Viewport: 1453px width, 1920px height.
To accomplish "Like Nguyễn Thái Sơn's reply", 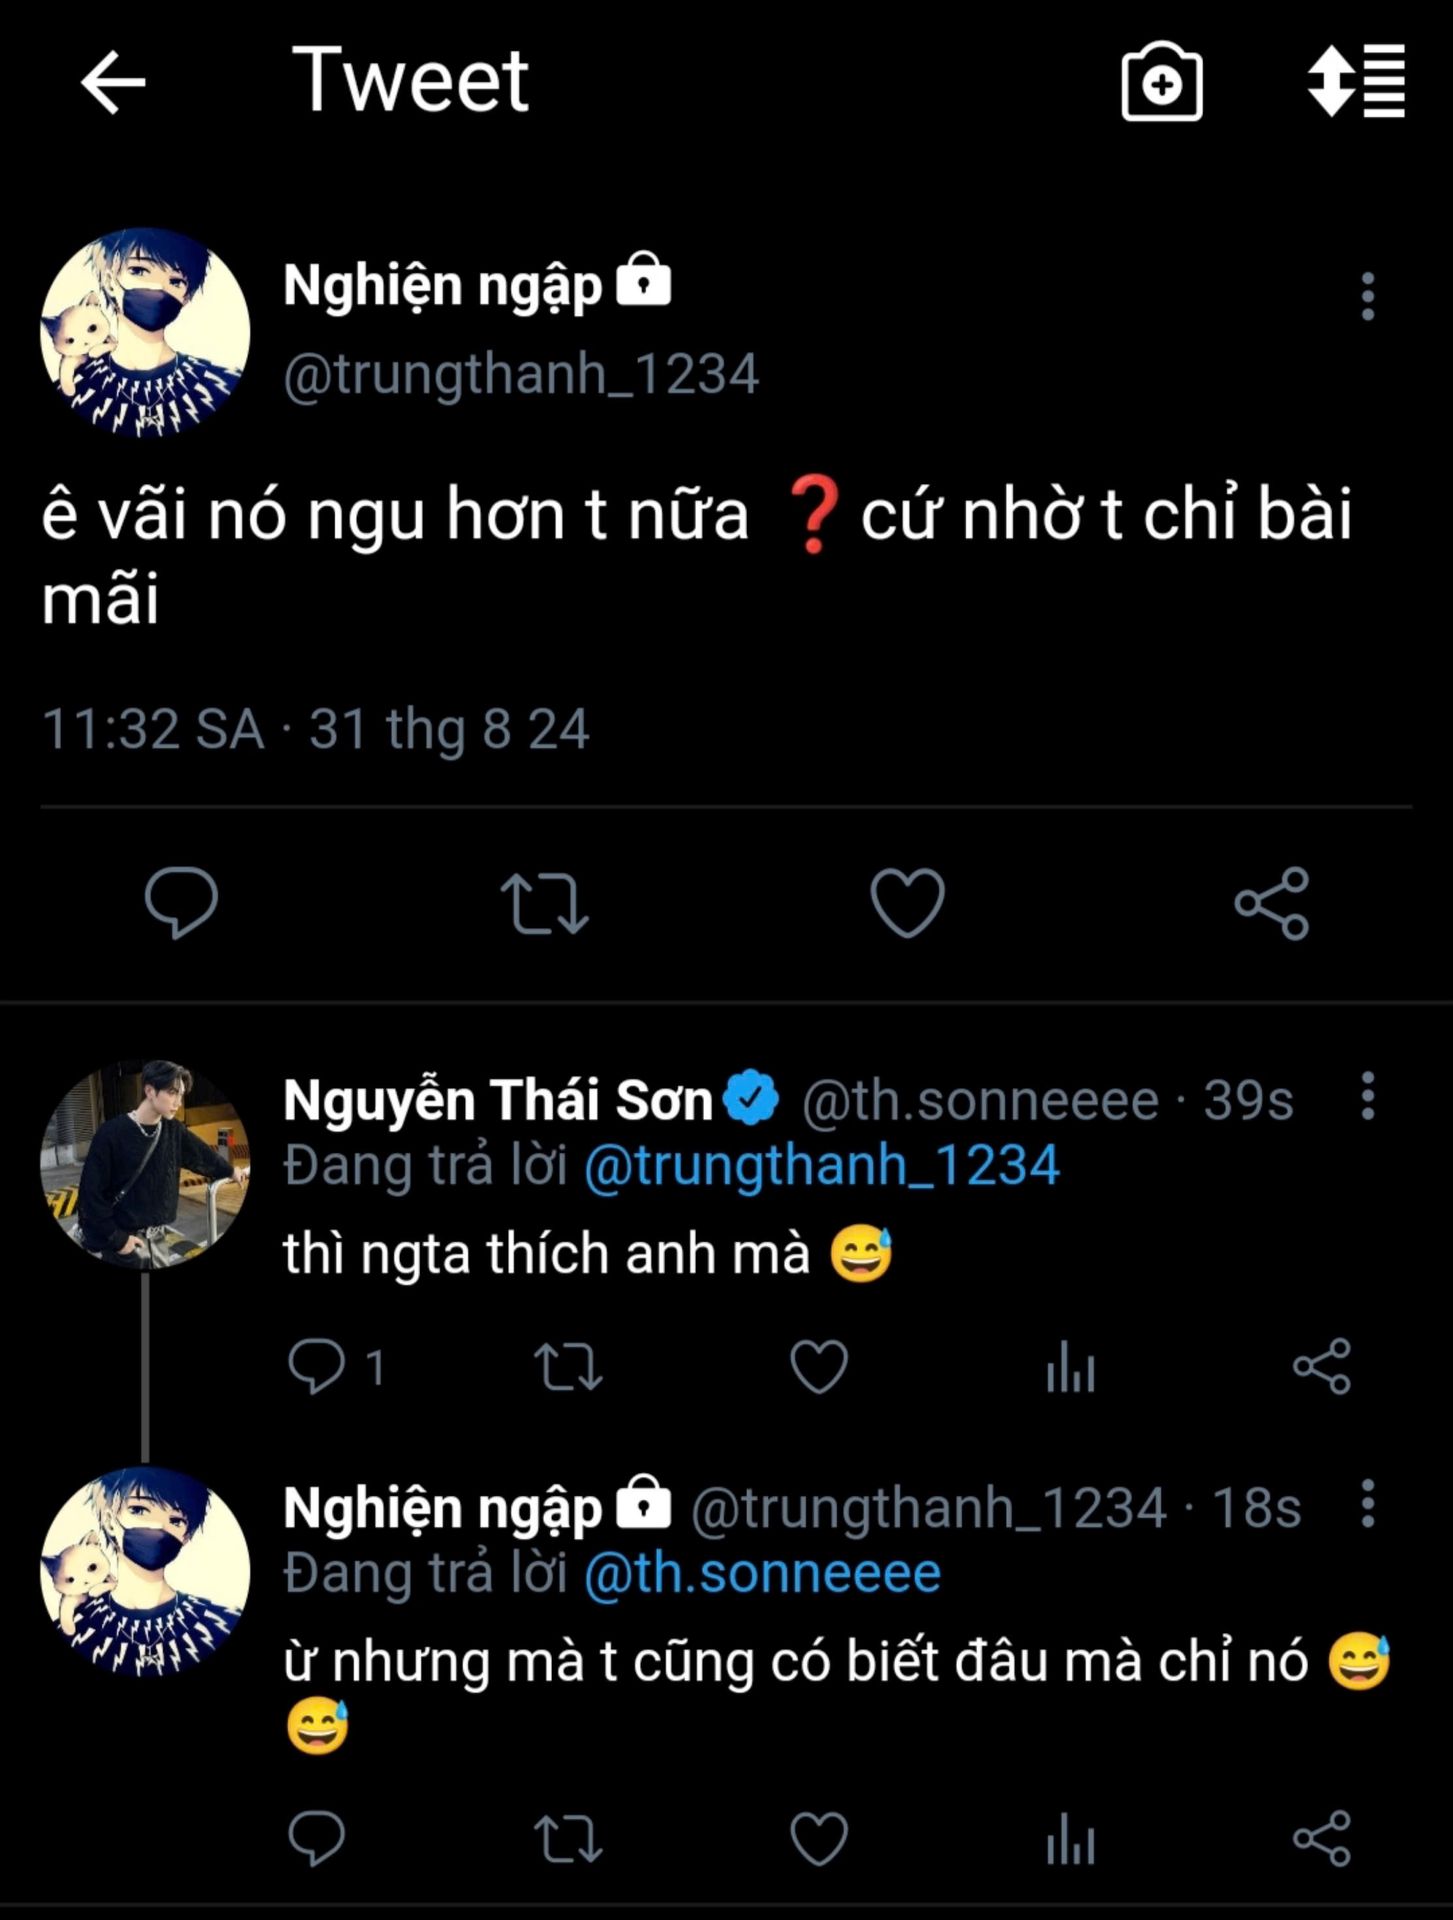I will coord(819,1367).
